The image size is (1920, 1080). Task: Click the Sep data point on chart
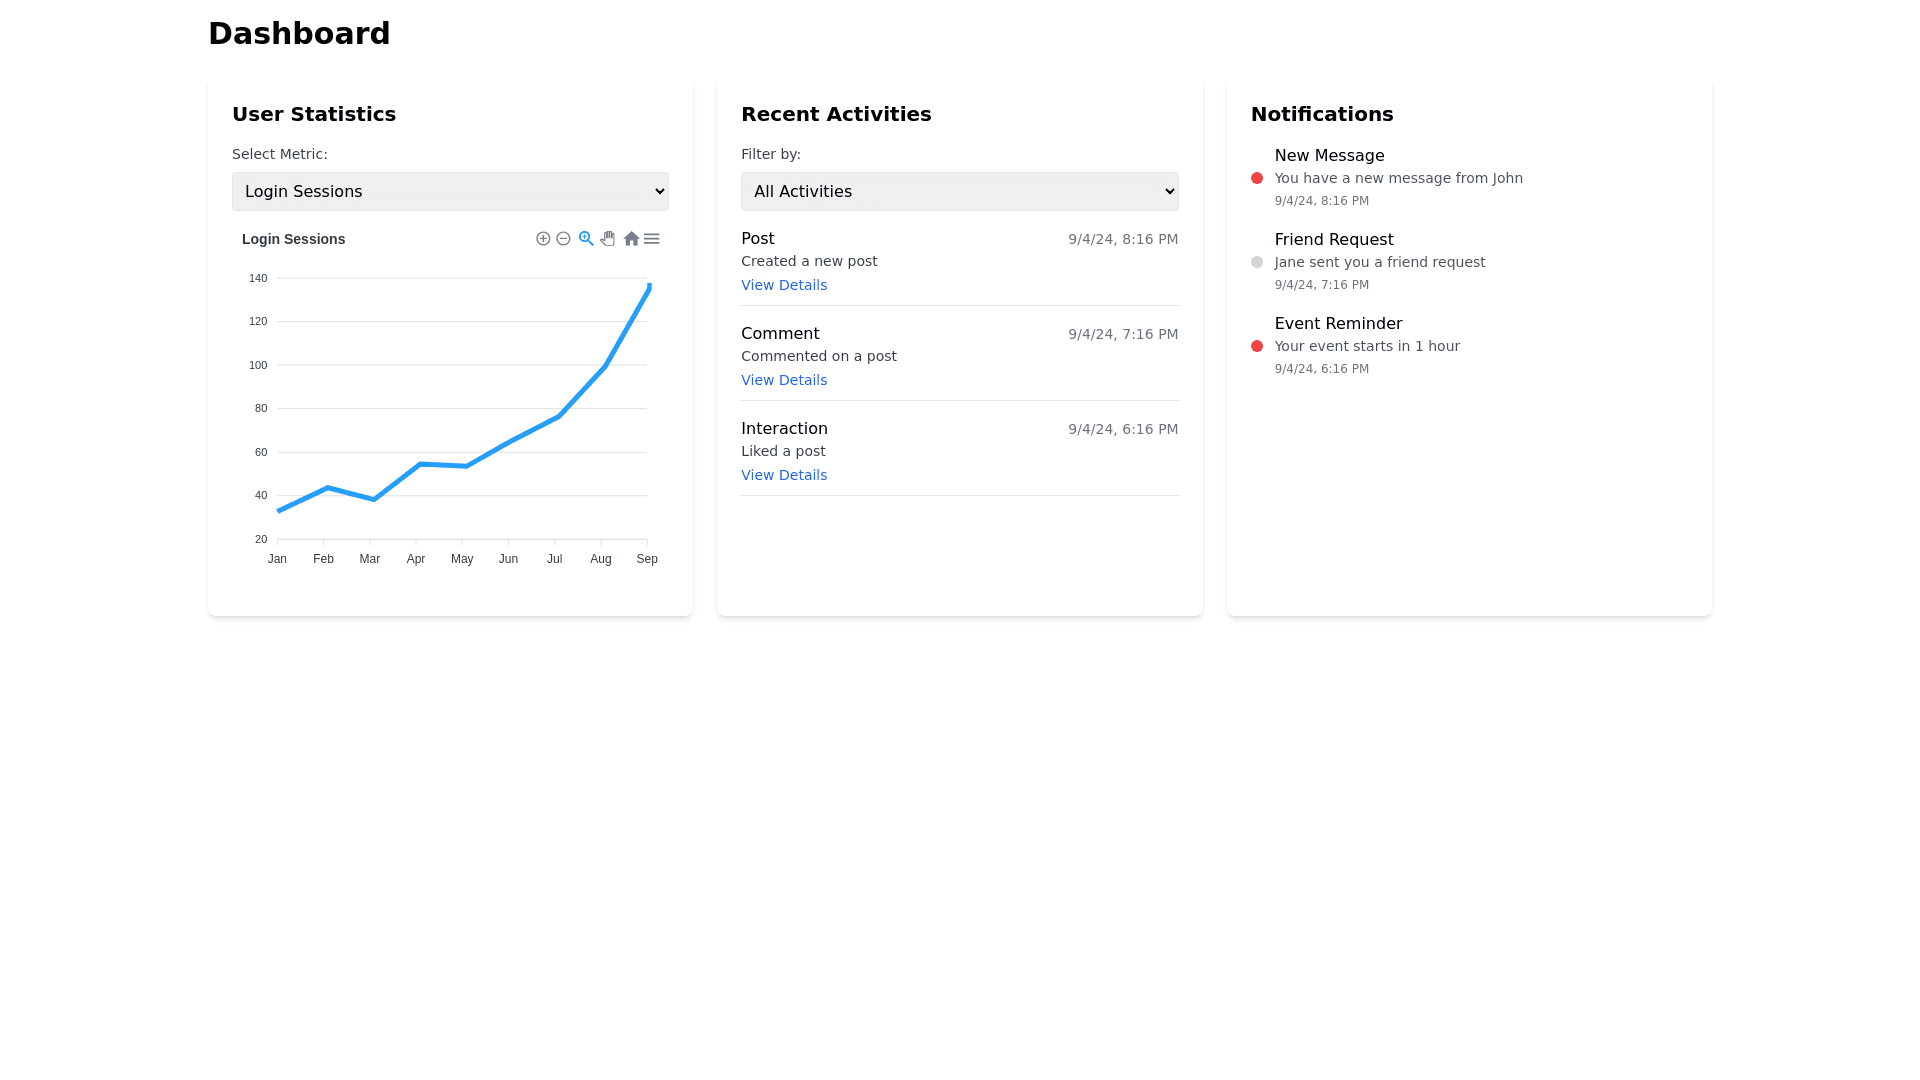tap(649, 287)
